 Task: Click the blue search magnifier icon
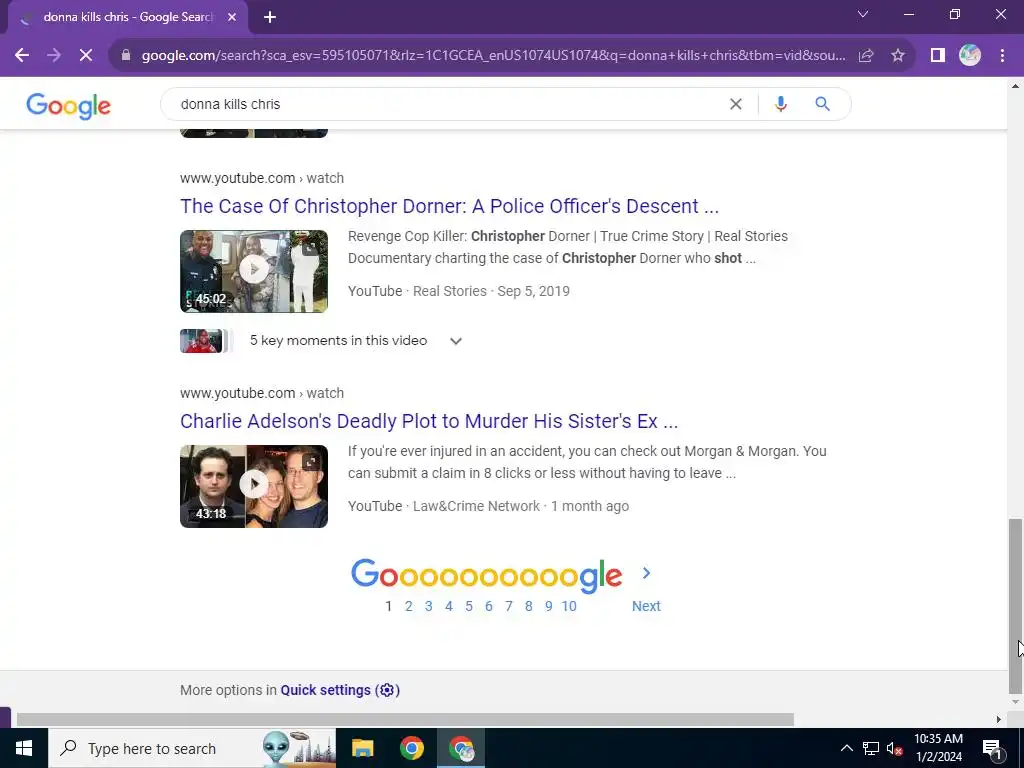pos(822,104)
